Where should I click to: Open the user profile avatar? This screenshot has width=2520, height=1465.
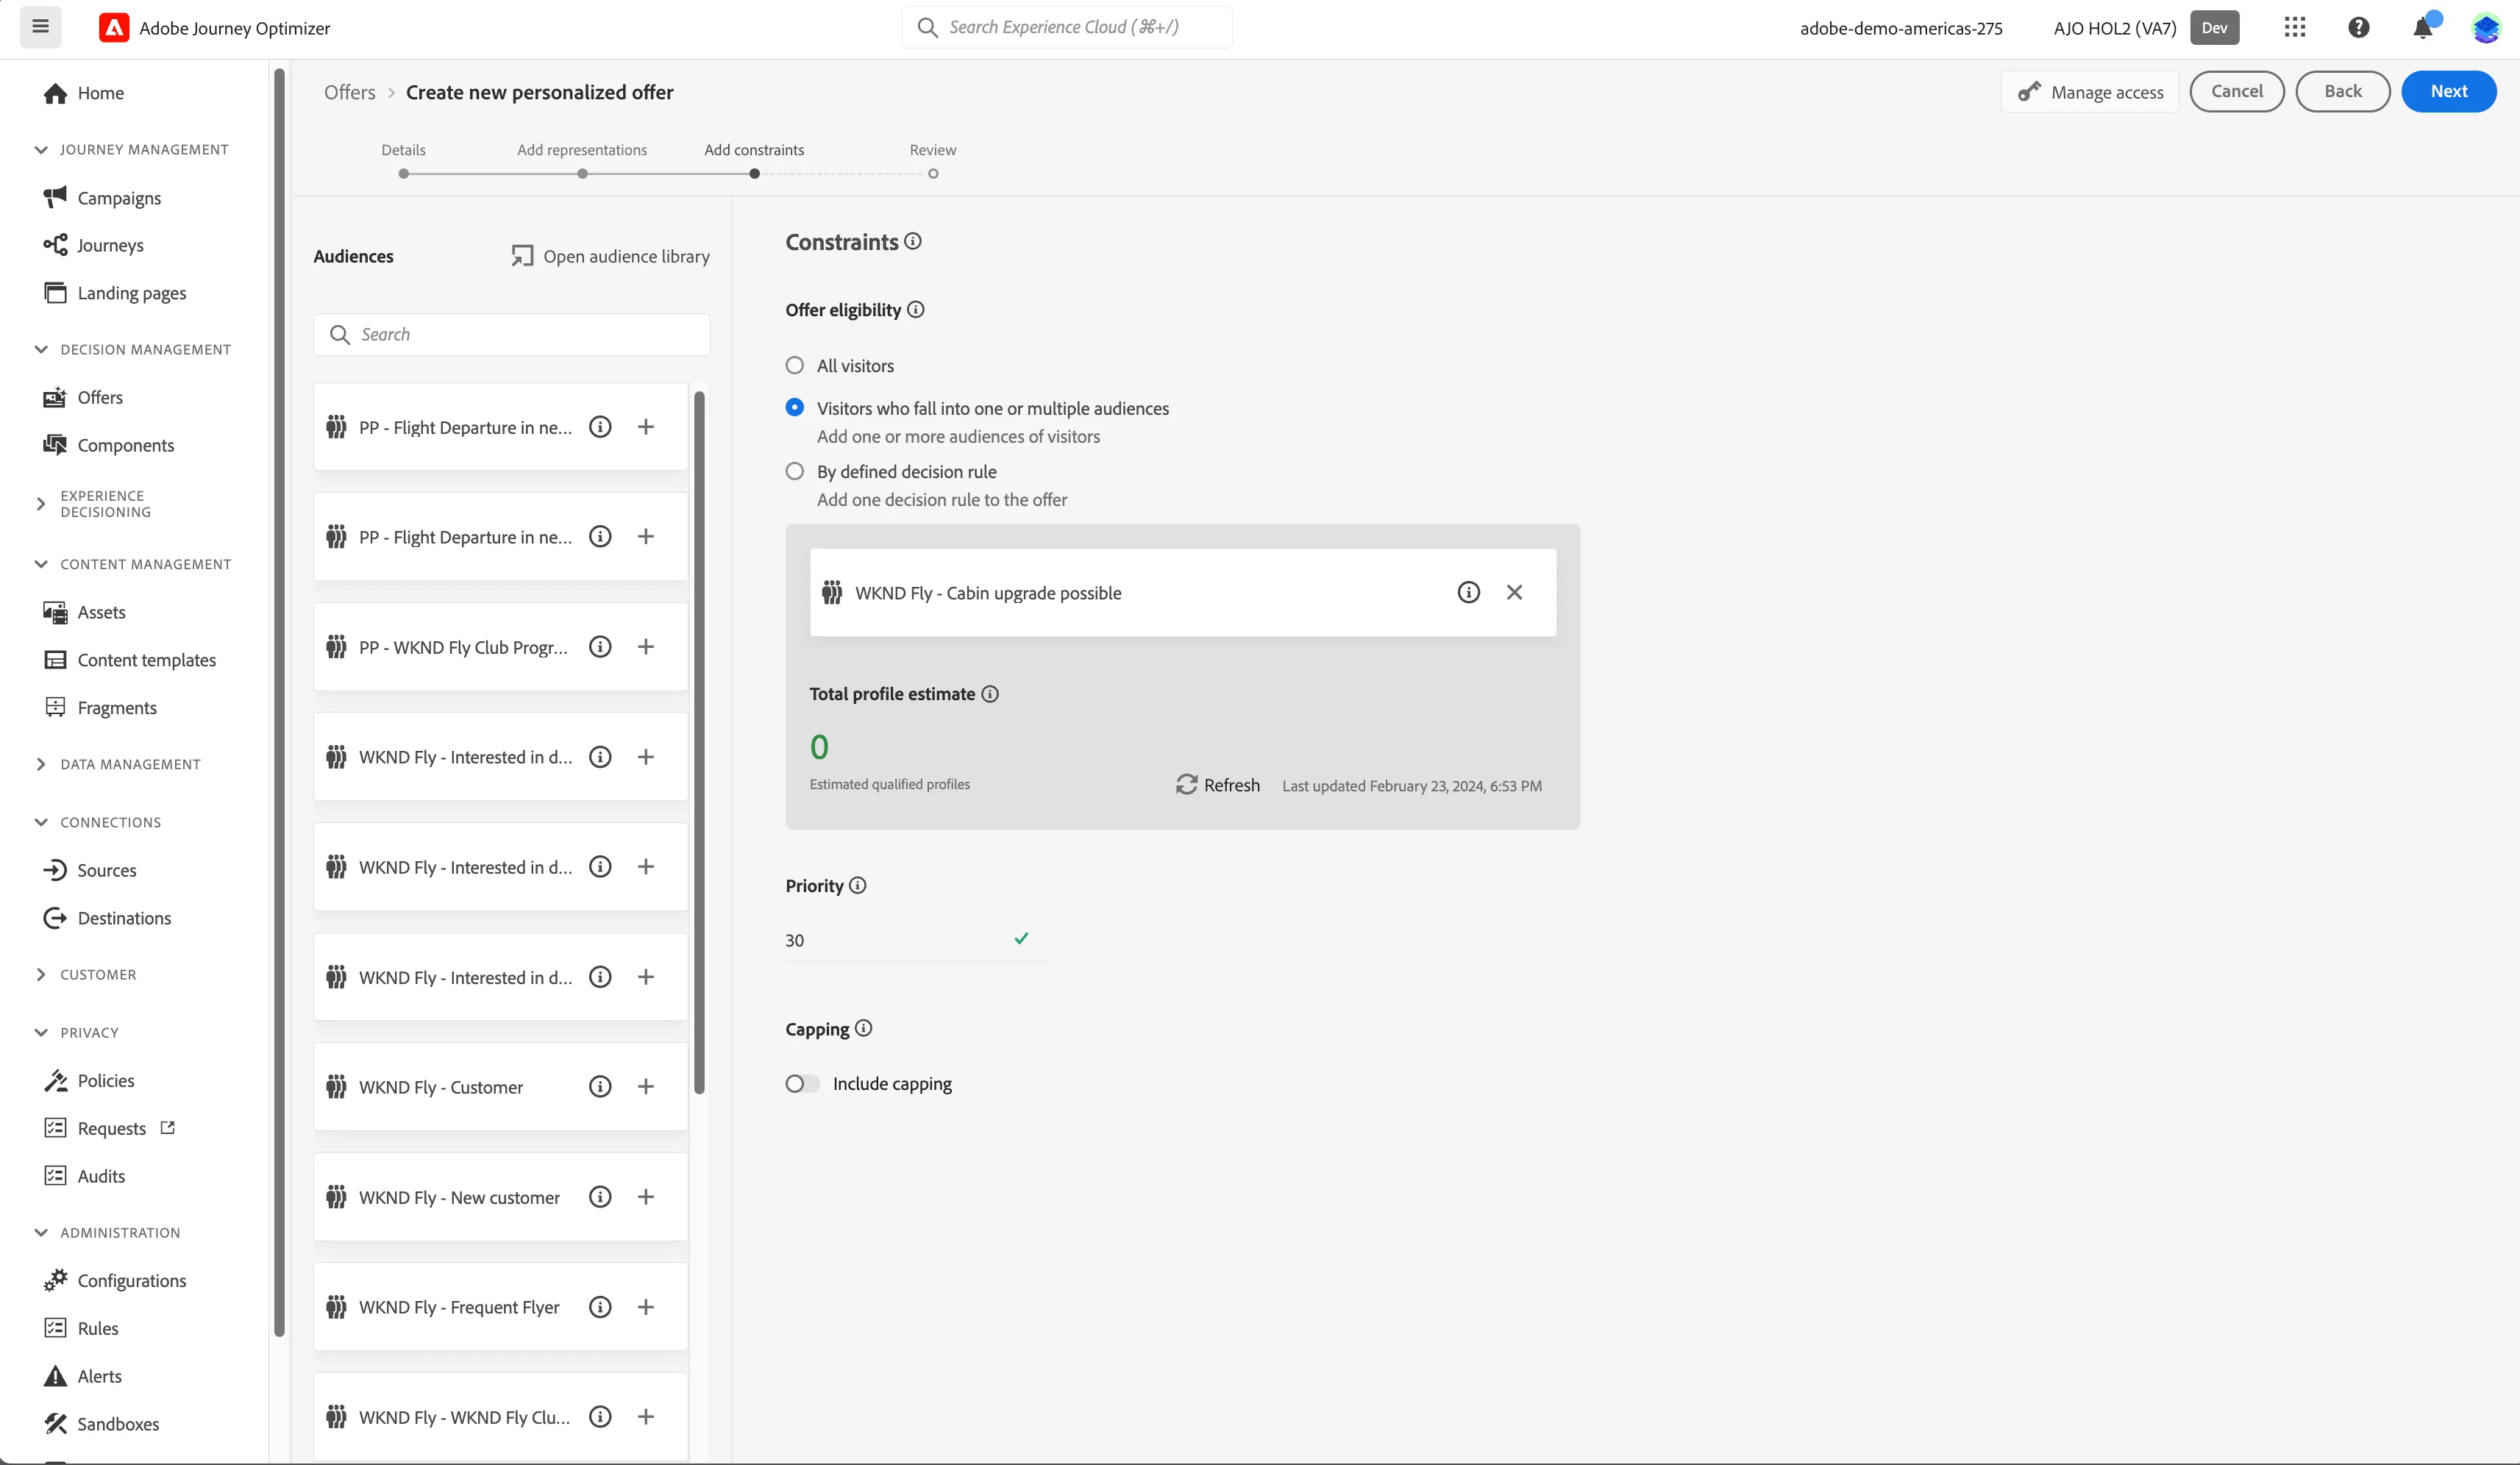click(x=2485, y=27)
